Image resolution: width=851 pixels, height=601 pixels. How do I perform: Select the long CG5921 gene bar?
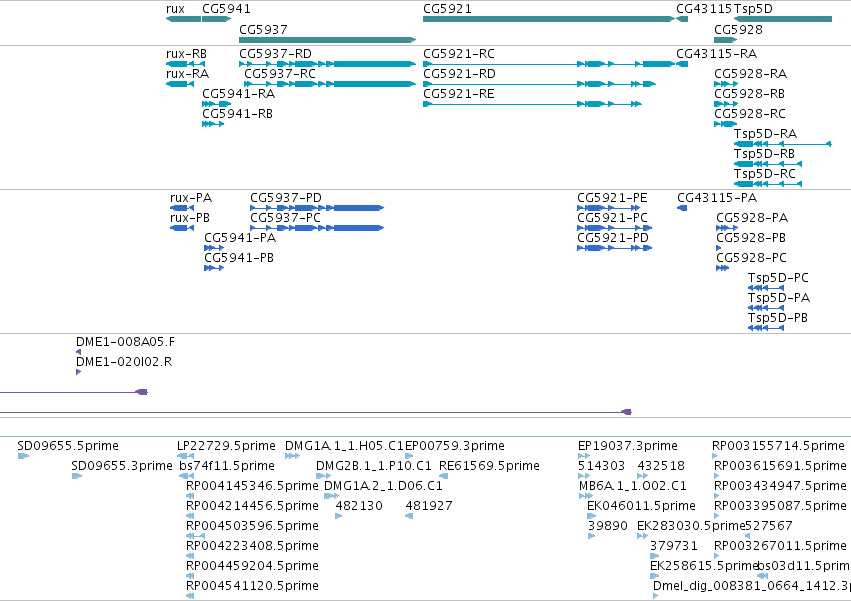(549, 19)
